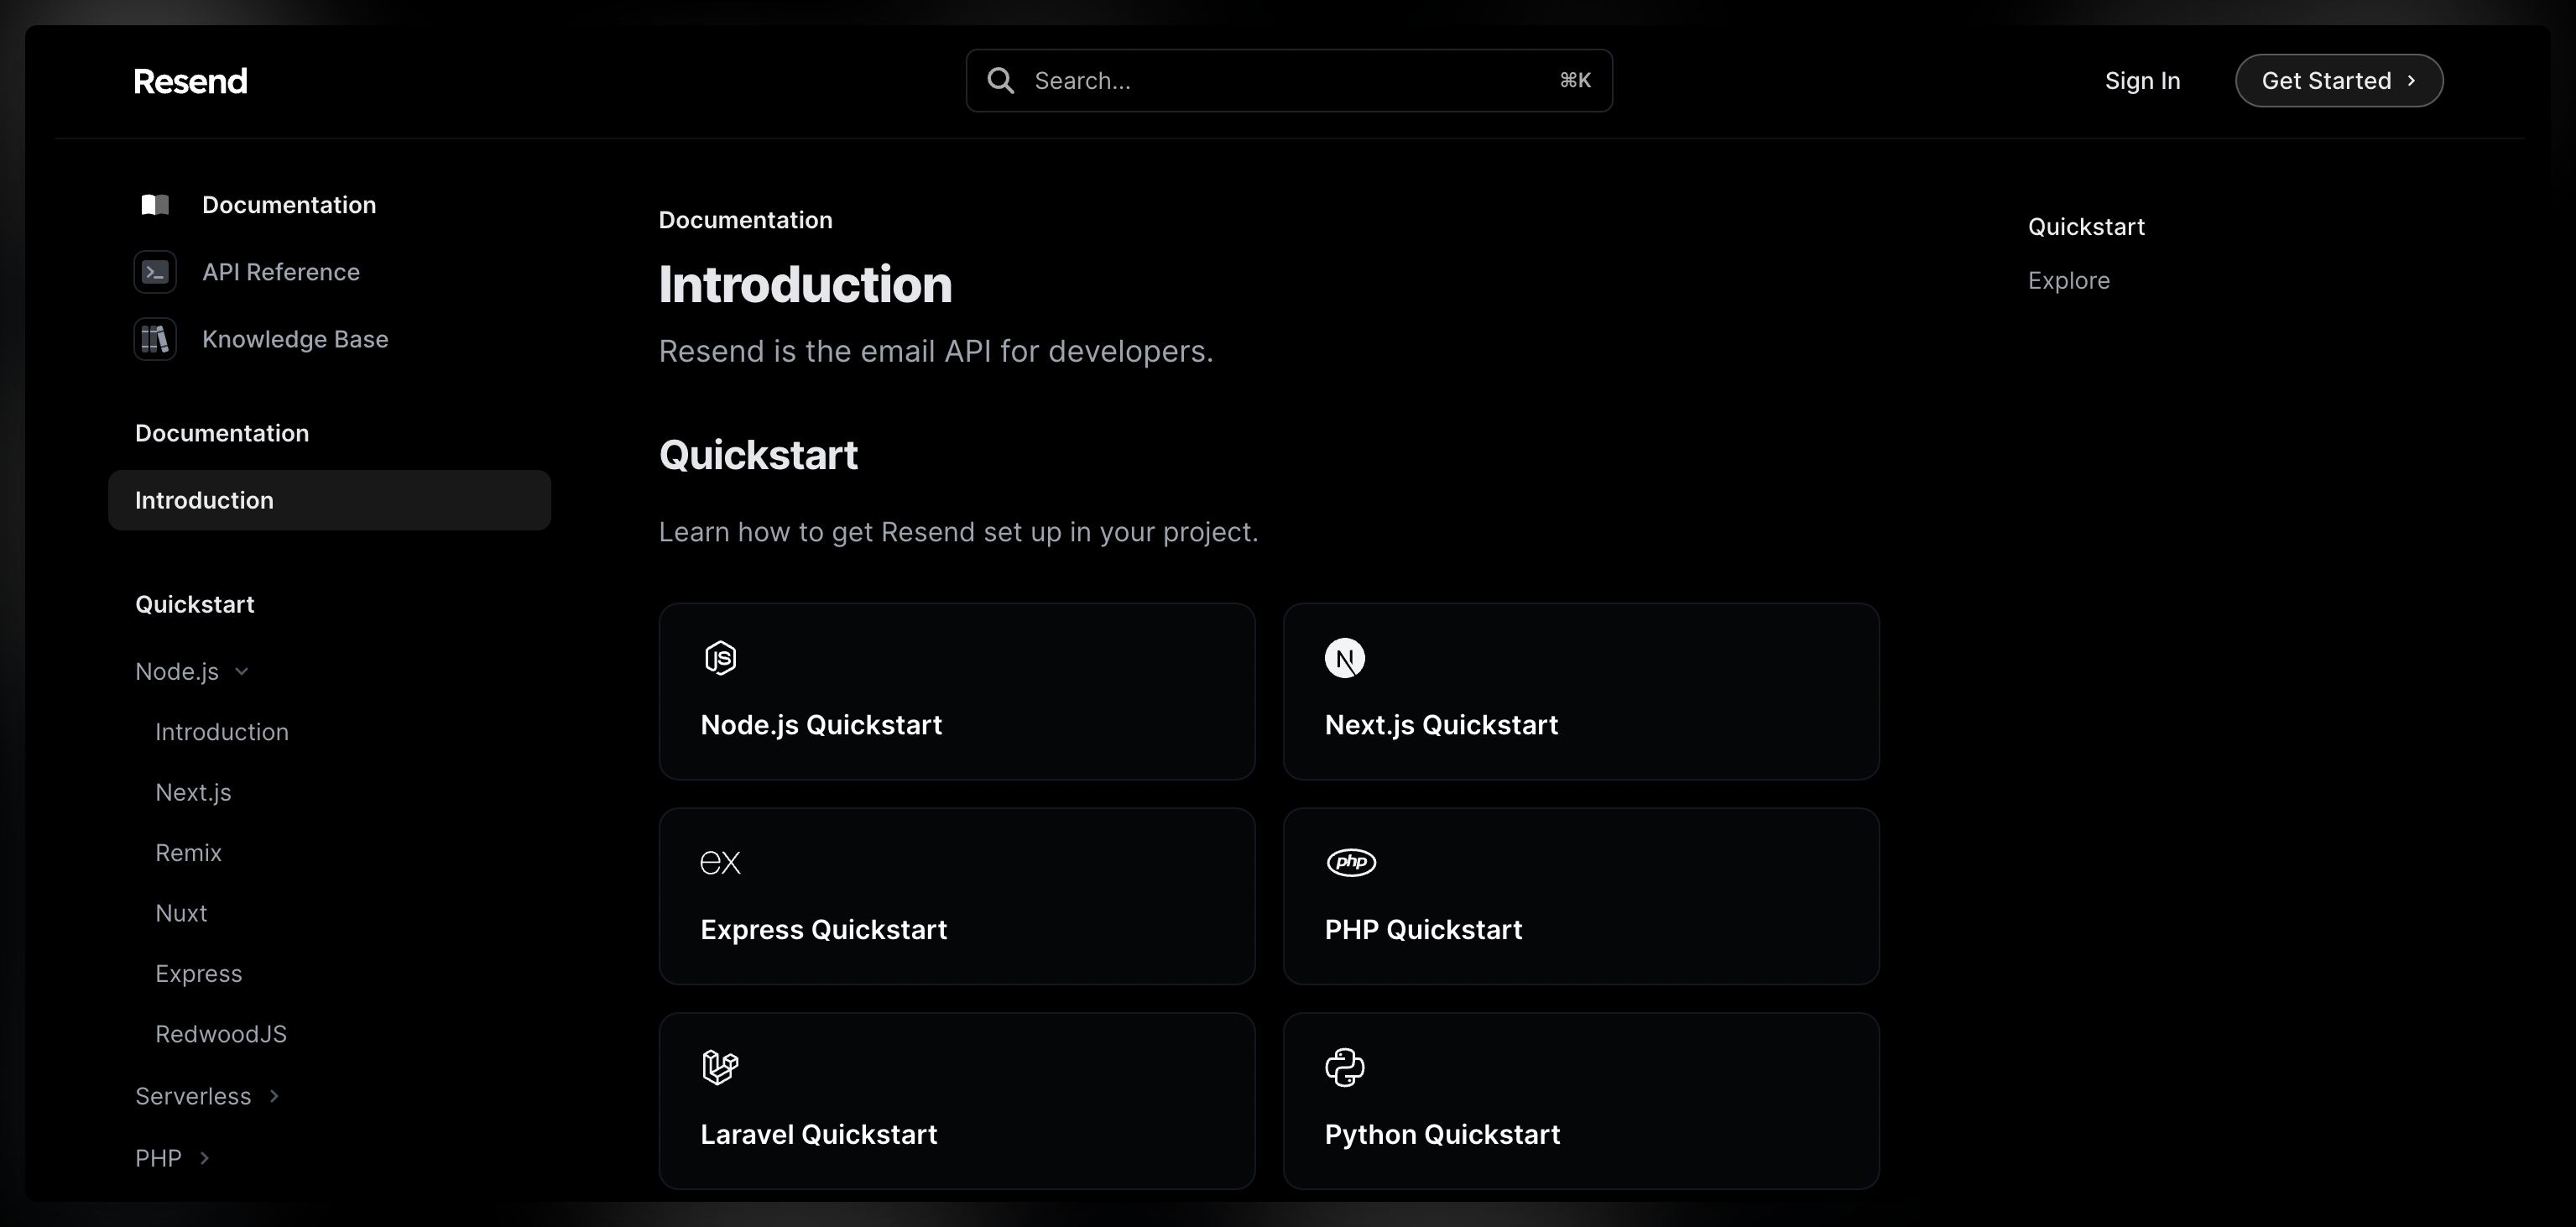Click the Next.js N icon

[x=1345, y=658]
